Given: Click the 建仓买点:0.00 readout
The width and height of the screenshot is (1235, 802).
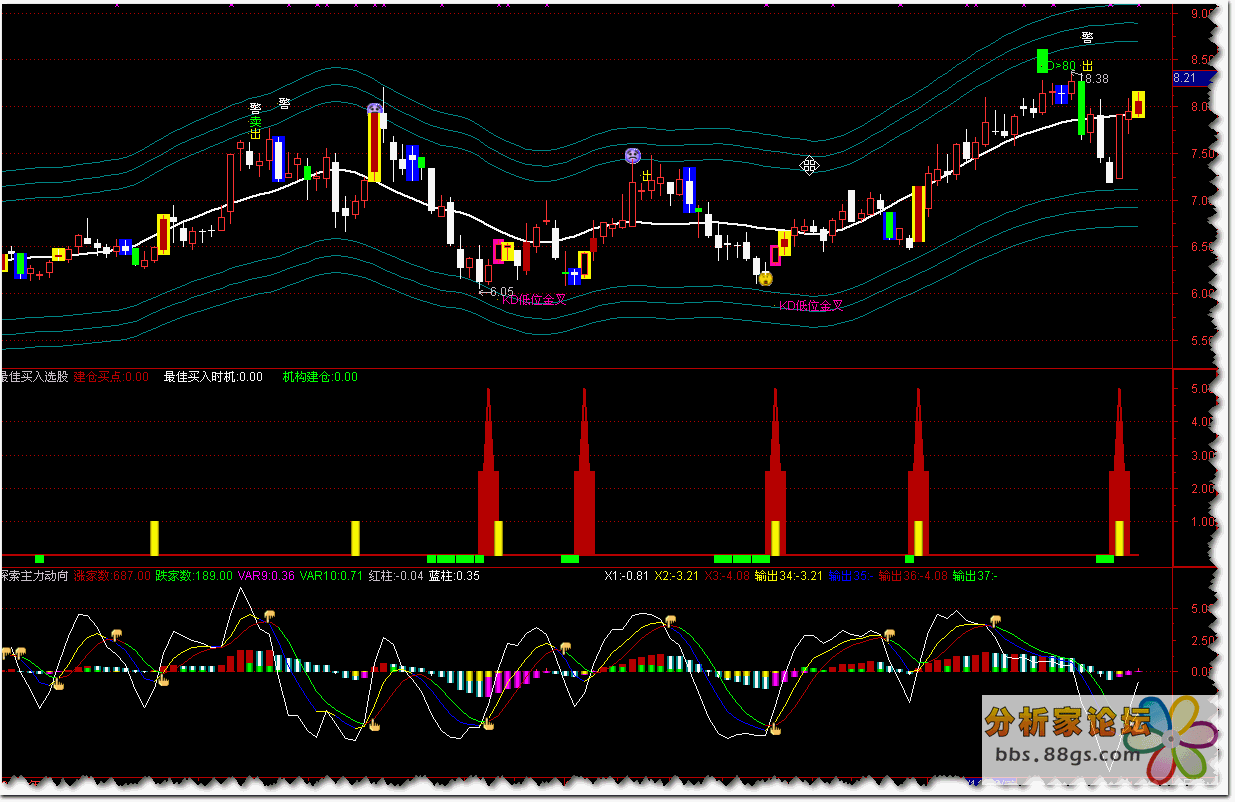Looking at the screenshot, I should coord(111,377).
